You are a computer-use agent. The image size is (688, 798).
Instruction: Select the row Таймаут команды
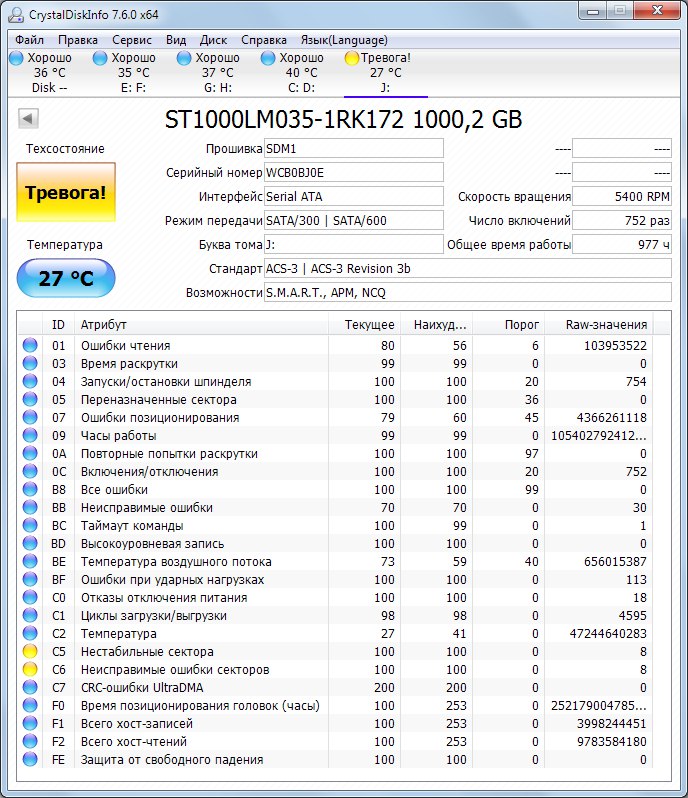336,525
